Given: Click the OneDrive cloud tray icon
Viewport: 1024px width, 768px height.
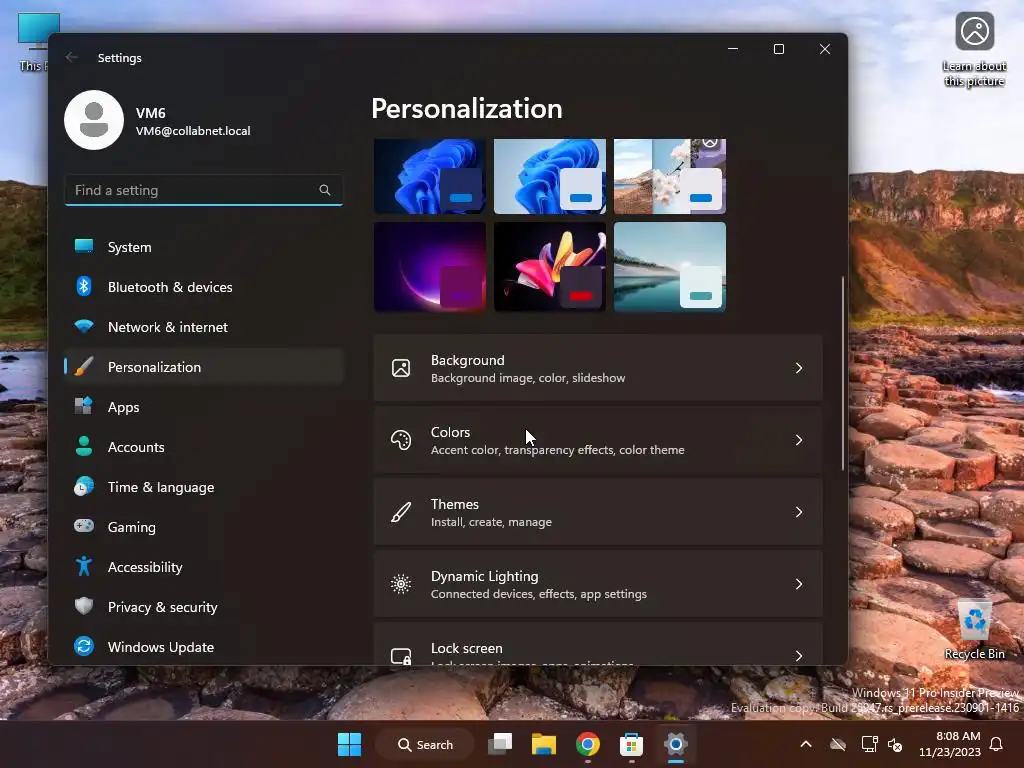Looking at the screenshot, I should coord(838,744).
